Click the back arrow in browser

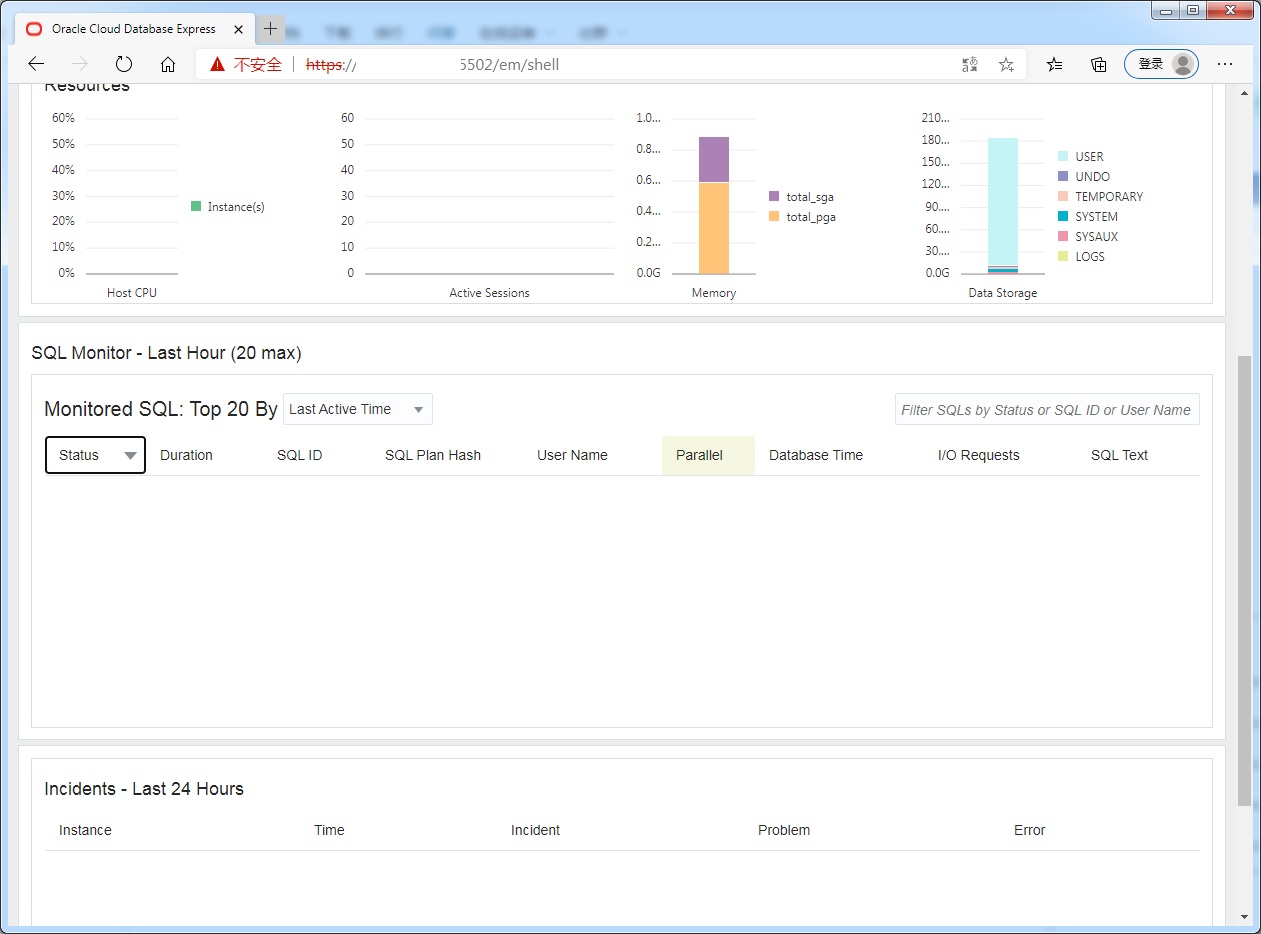coord(36,64)
